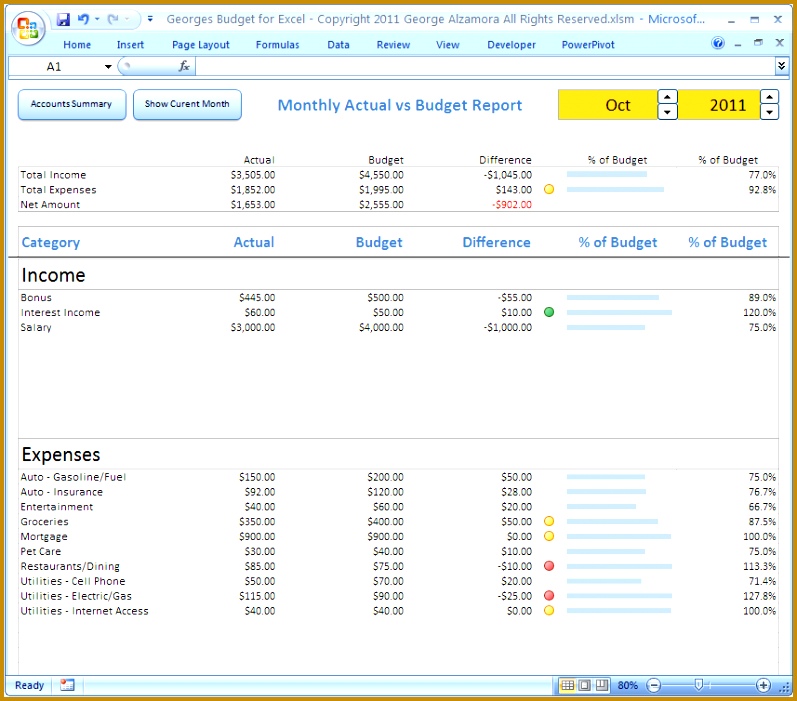Click the Show Curent Month button
Screen dimensions: 797x701
187,104
